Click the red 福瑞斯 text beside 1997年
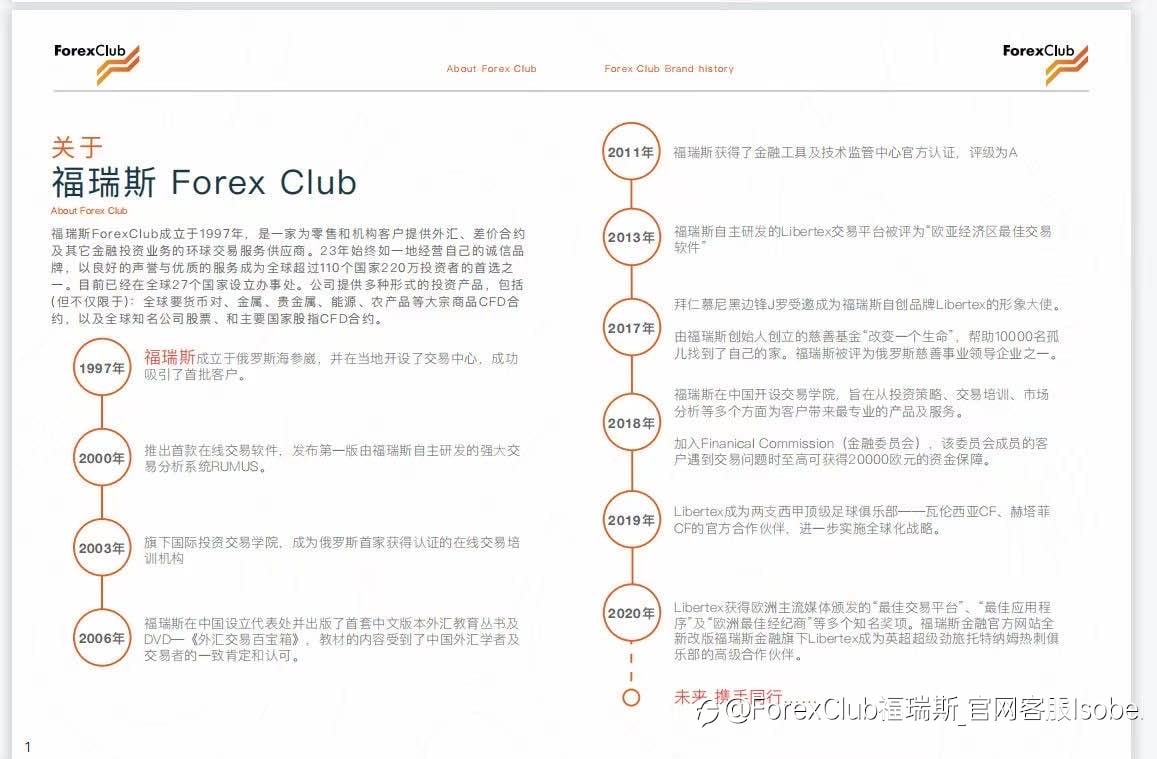 click(x=170, y=358)
